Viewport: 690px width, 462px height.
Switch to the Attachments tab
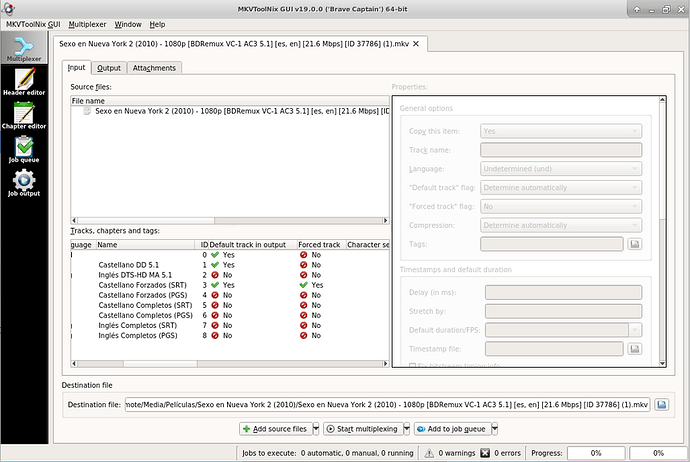(x=154, y=68)
